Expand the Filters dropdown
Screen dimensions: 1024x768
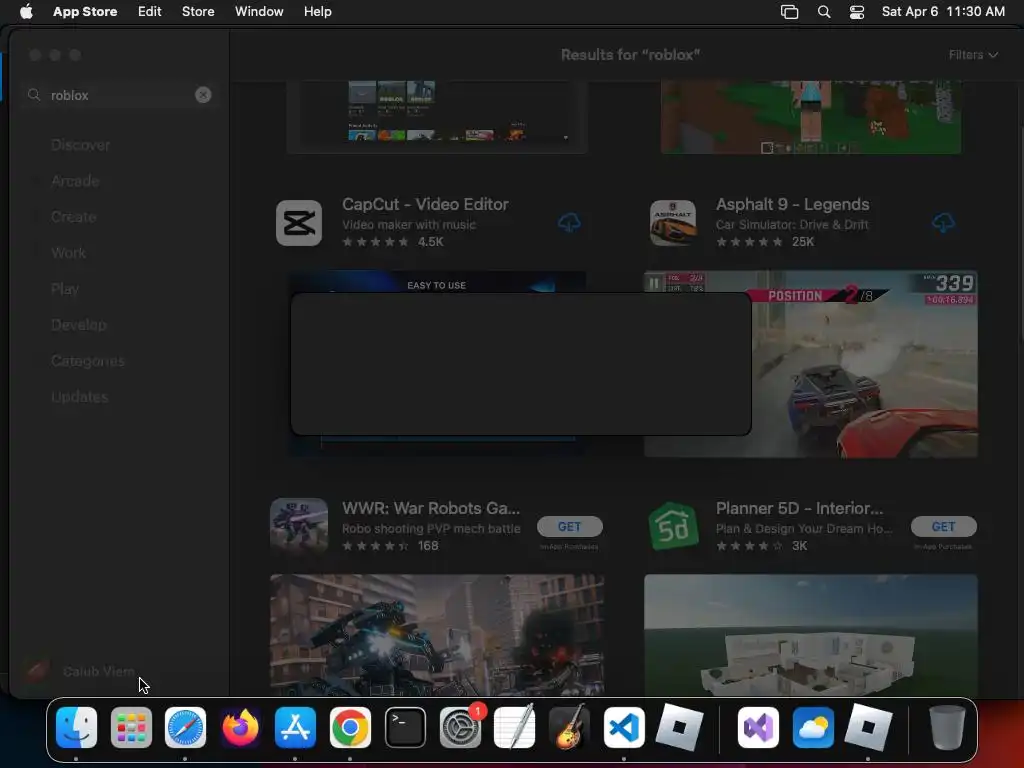point(973,55)
